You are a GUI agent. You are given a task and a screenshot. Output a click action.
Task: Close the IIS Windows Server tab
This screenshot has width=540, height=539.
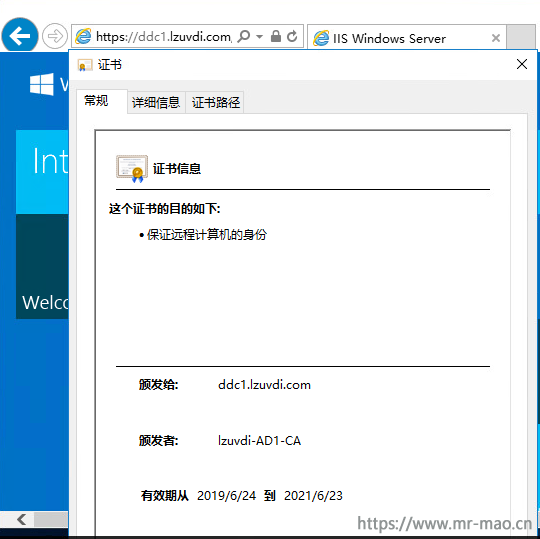point(496,38)
